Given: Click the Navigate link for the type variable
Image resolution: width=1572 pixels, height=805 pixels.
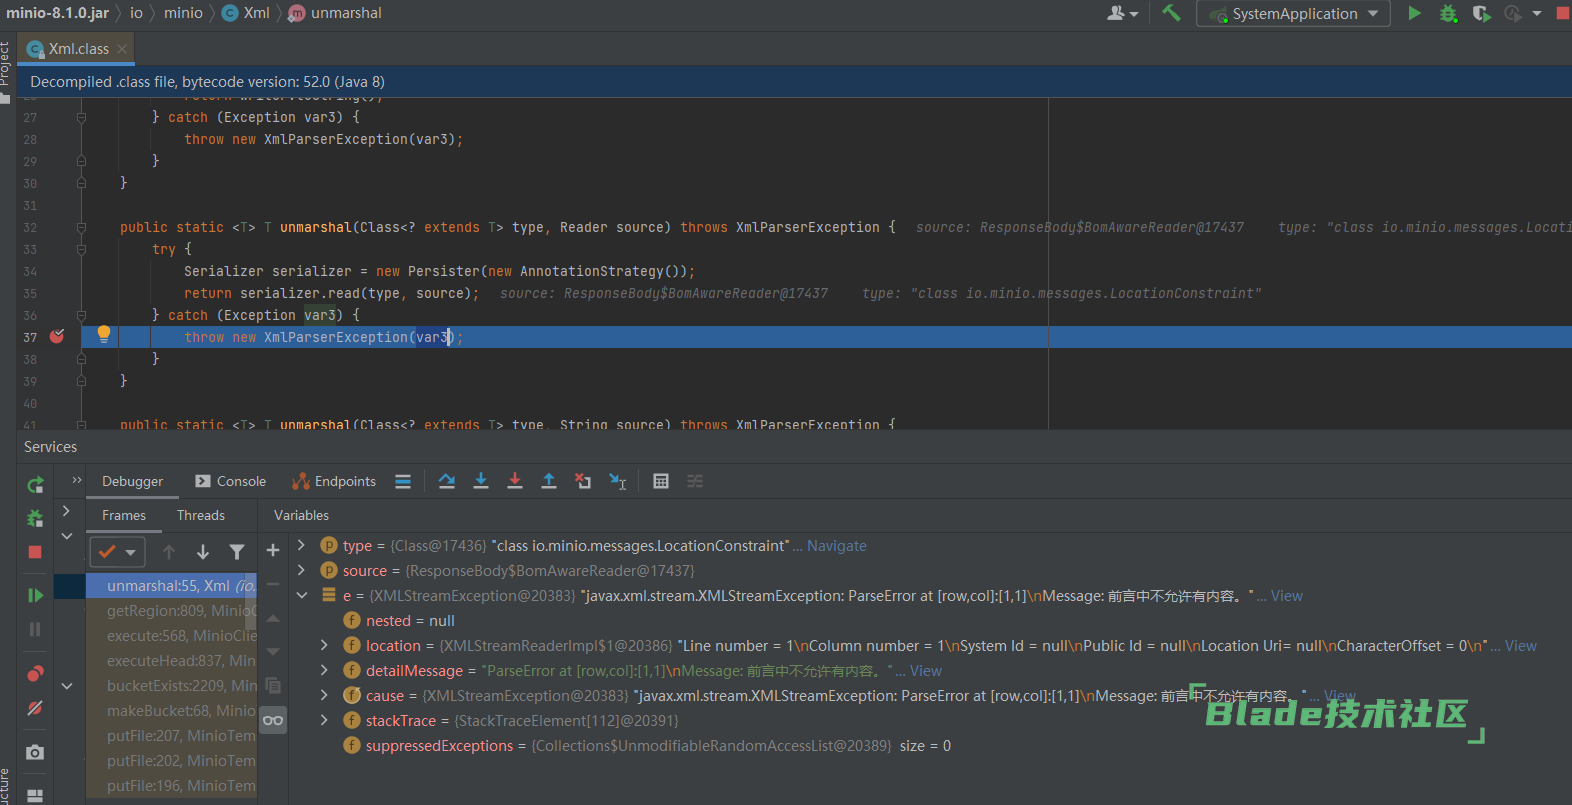Looking at the screenshot, I should click(x=837, y=546).
